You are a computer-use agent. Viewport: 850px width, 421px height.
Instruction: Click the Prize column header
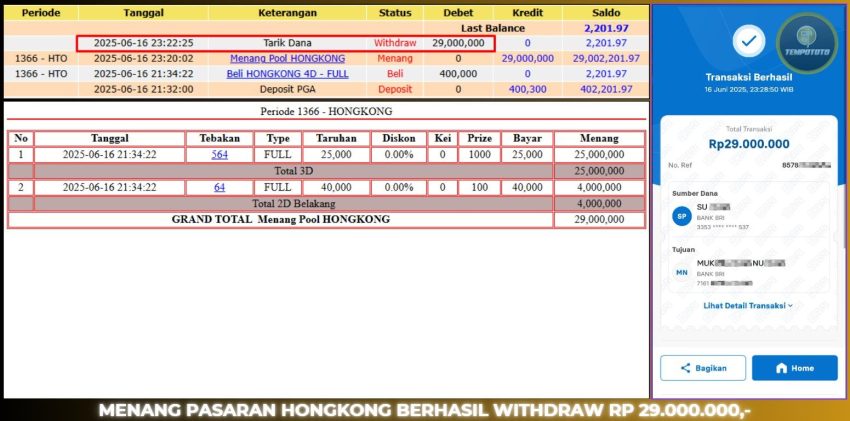(x=479, y=139)
